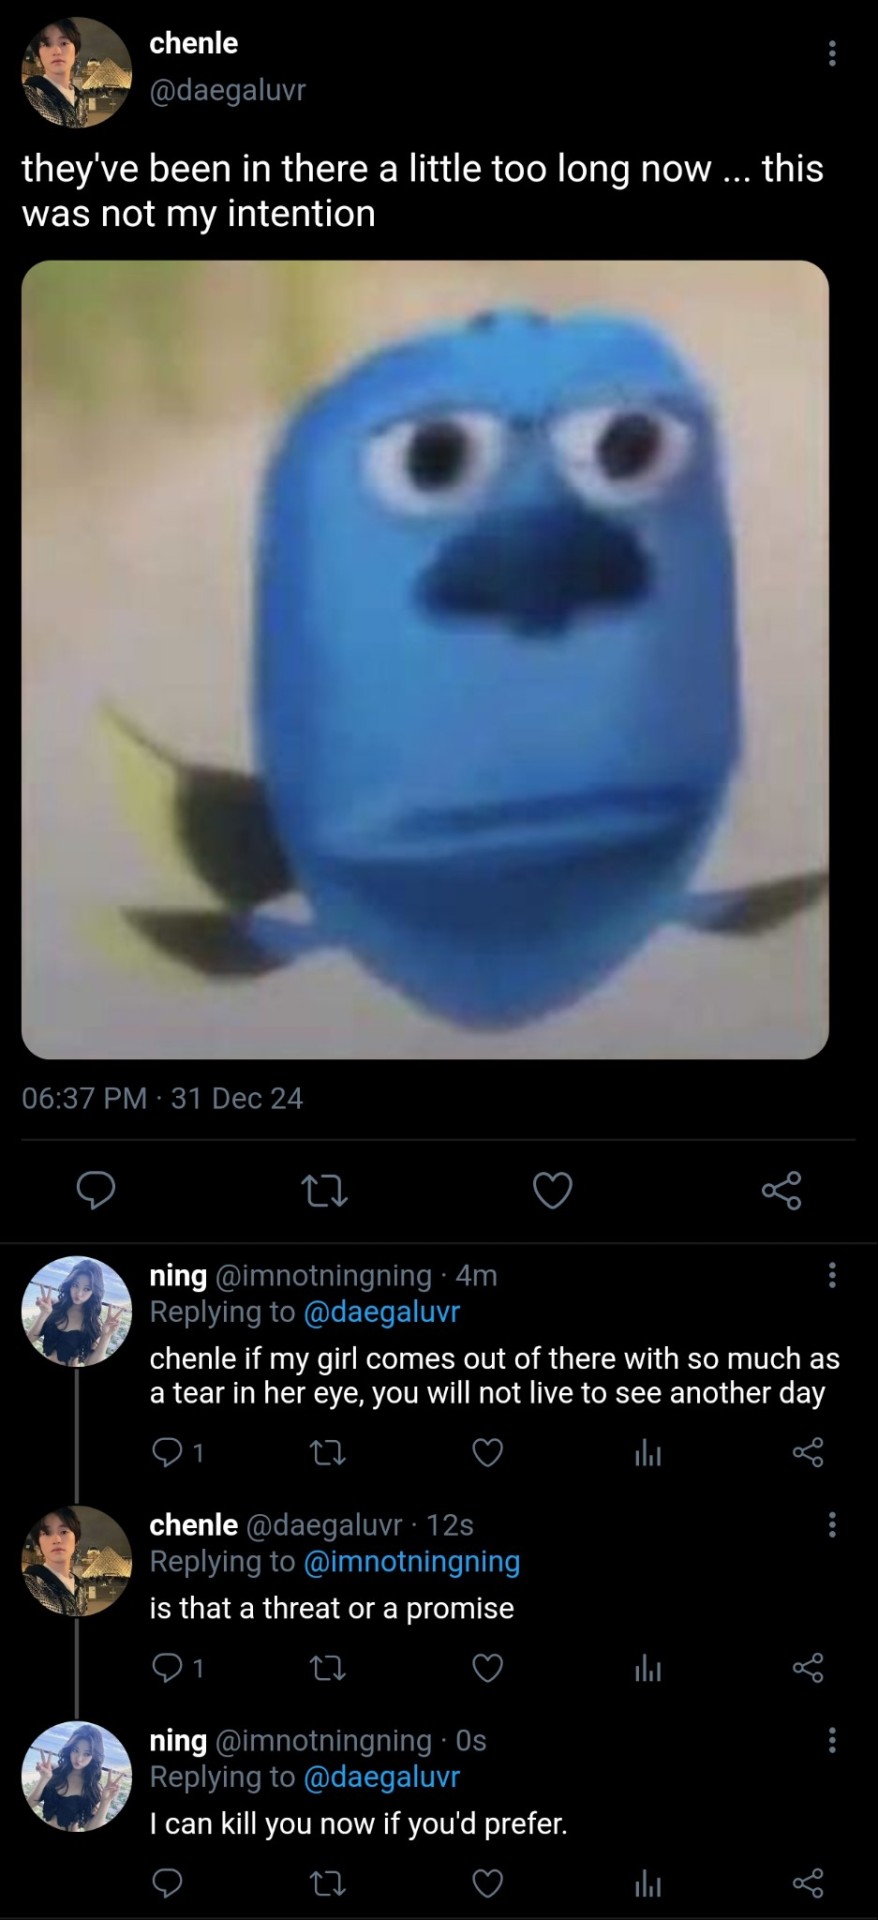Like ning's reply about a tear
Viewport: 878px width, 1920px height.
pos(487,1452)
